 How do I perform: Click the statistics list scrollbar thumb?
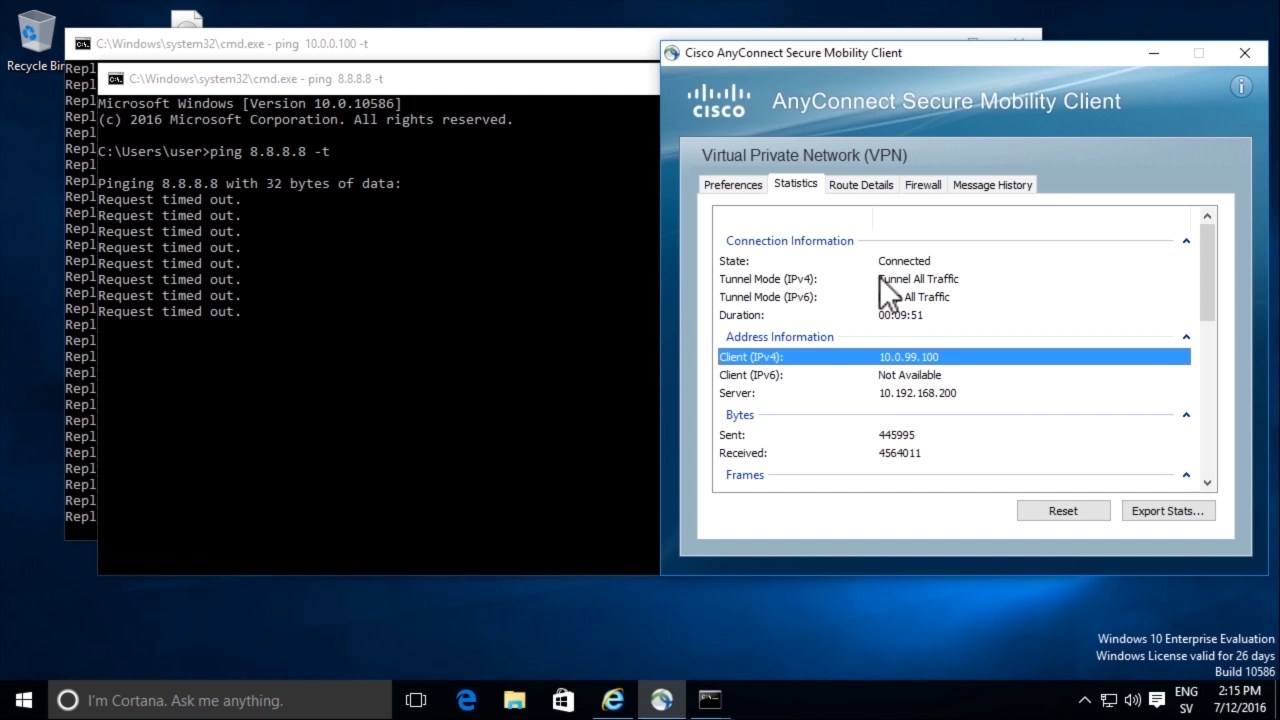click(x=1207, y=272)
